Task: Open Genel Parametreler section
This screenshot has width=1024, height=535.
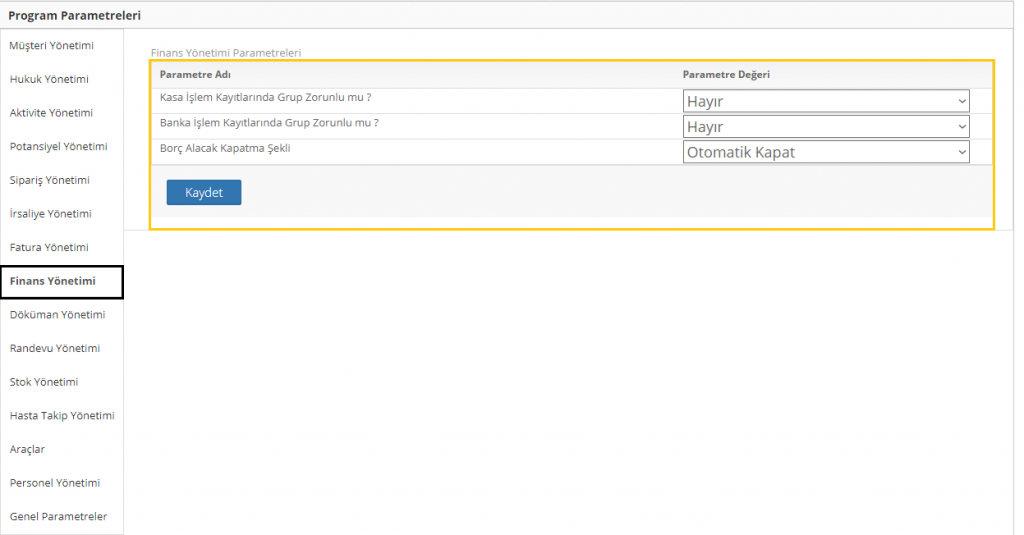Action: coord(58,517)
